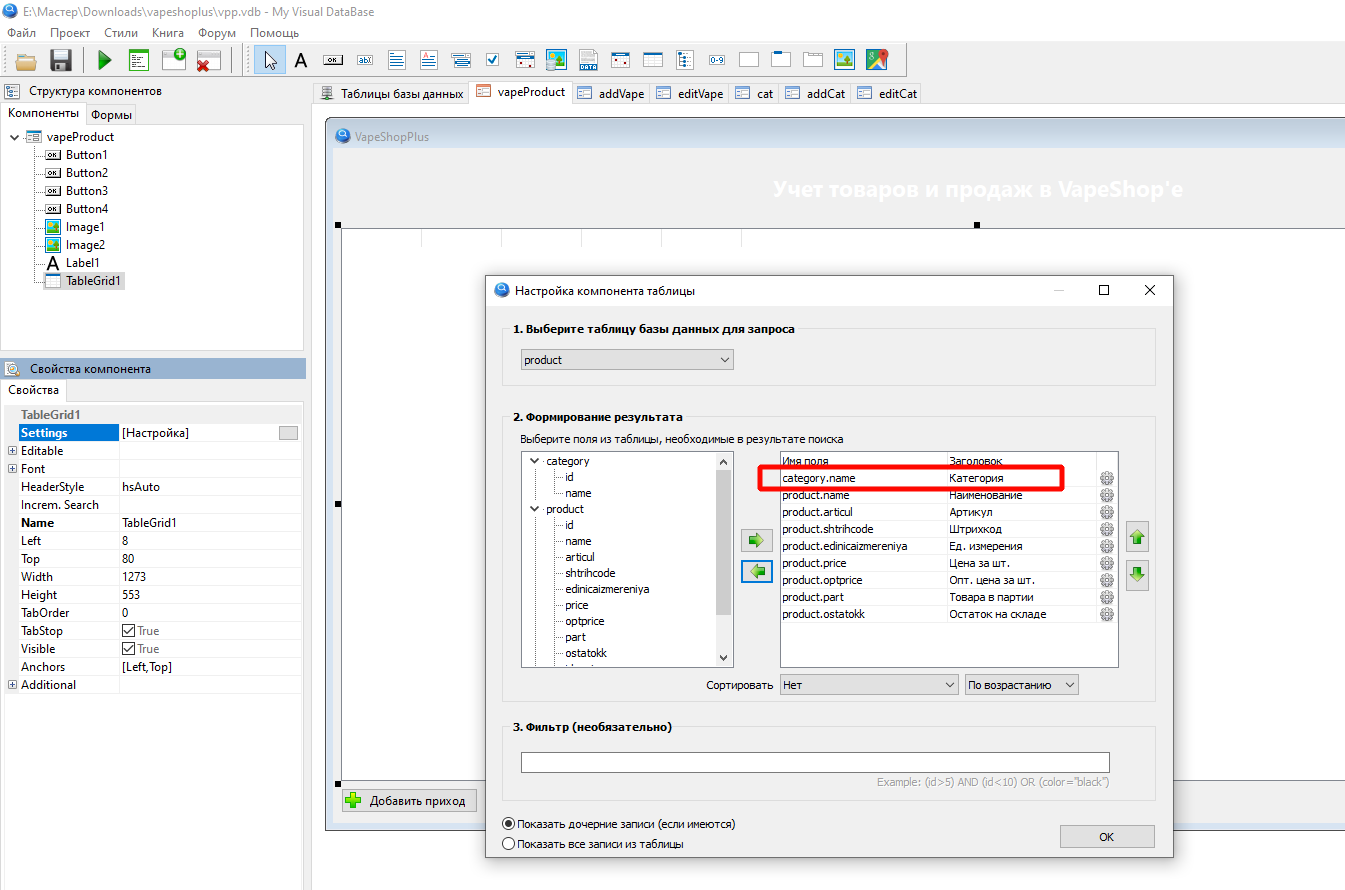
Task: Select the Button (OK) component tool
Action: coord(333,60)
